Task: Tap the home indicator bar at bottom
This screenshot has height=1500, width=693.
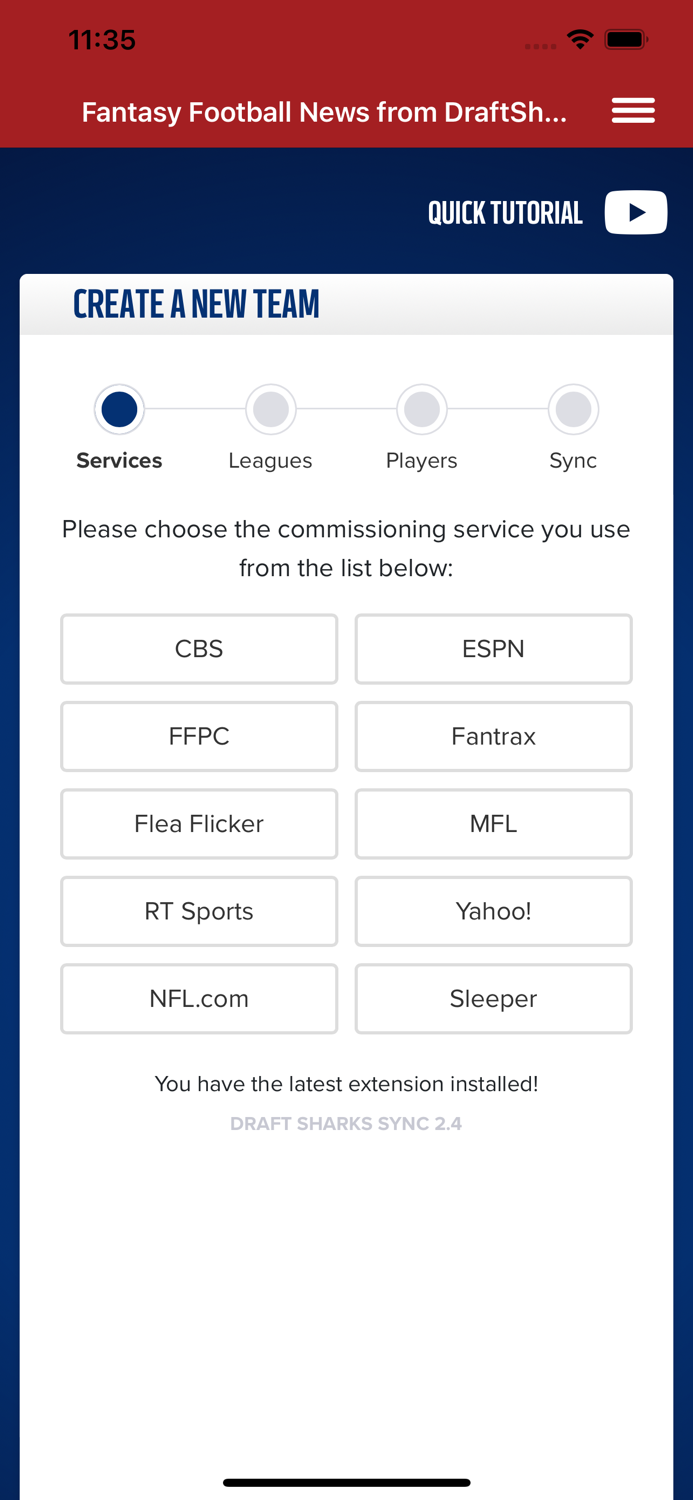Action: pos(346,1482)
